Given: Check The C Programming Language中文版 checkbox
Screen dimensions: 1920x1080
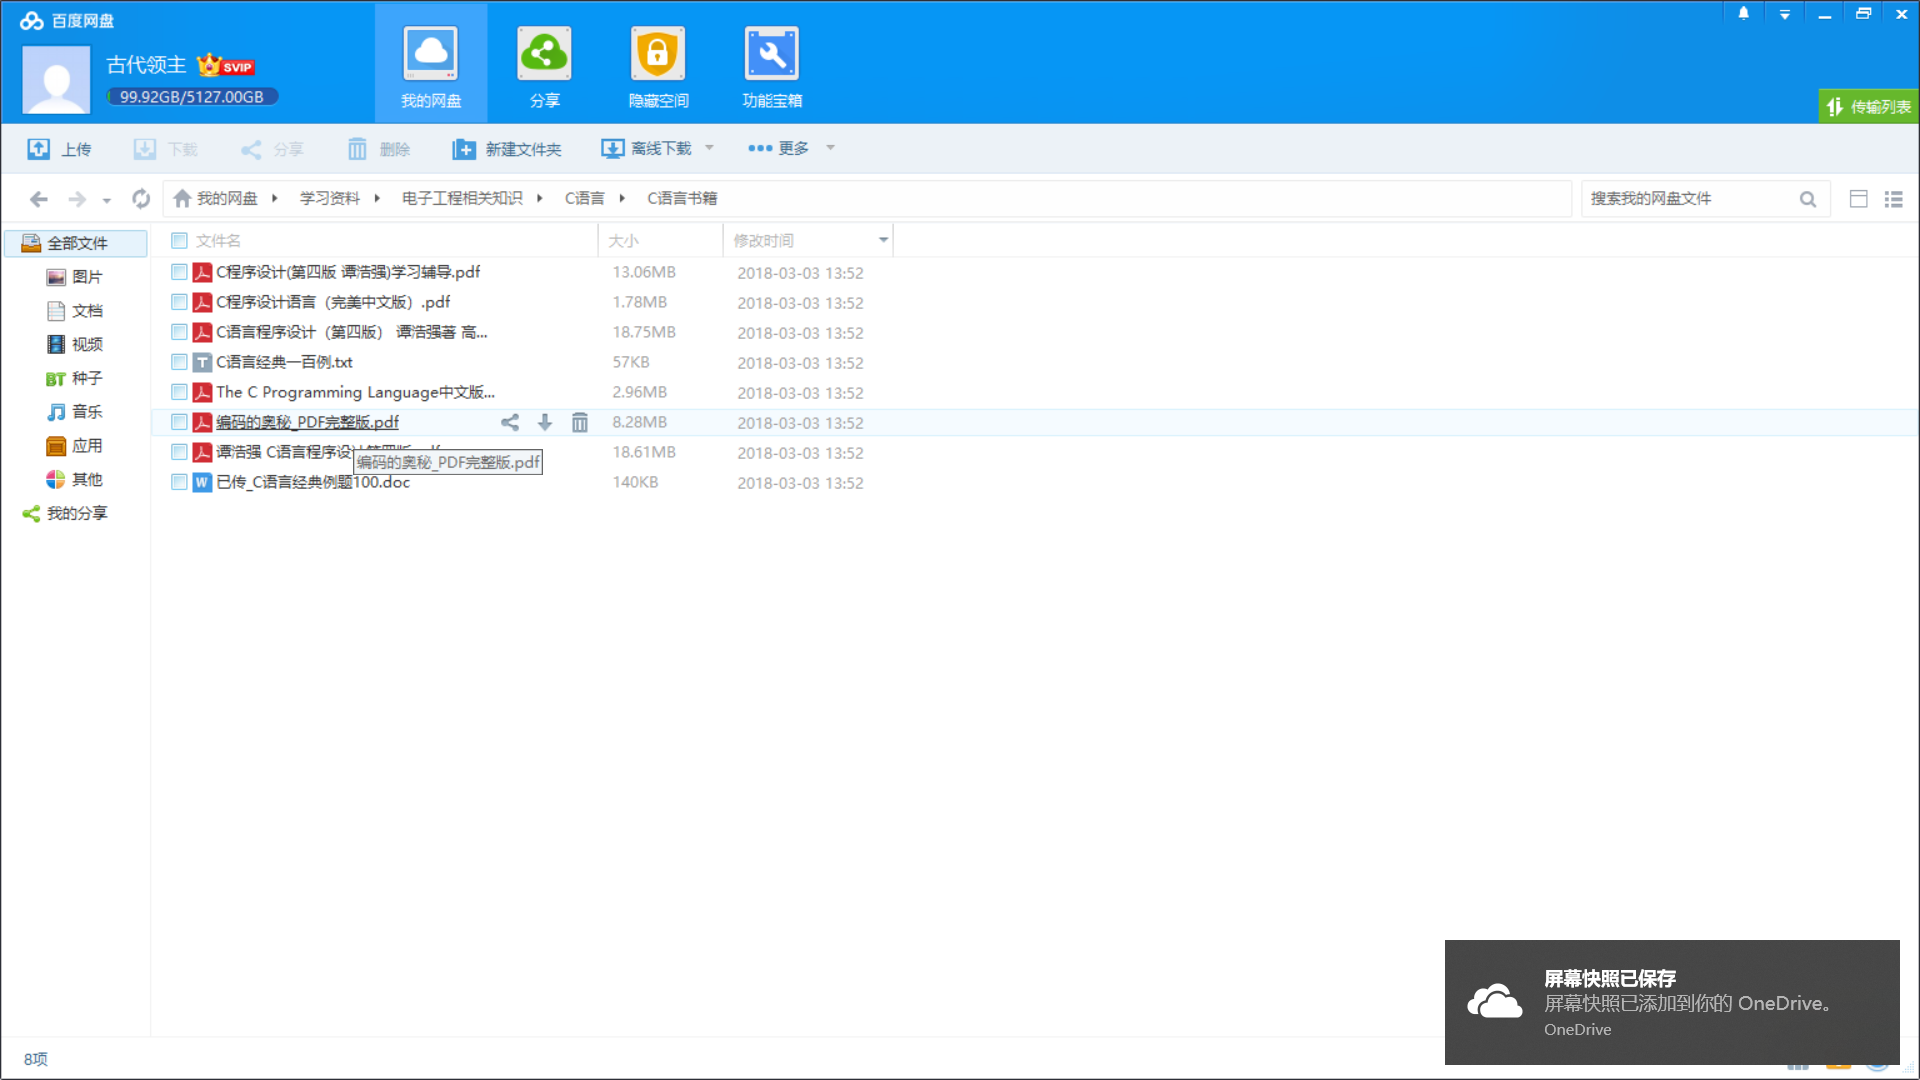Looking at the screenshot, I should point(179,392).
